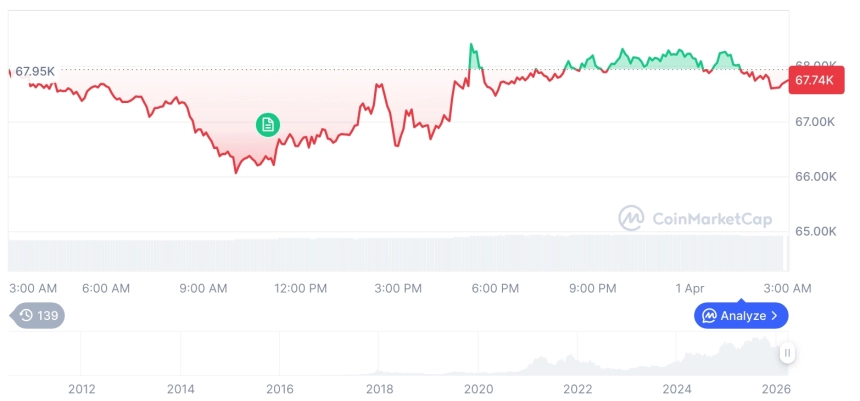Open the 139 history events badge

pos(39,316)
